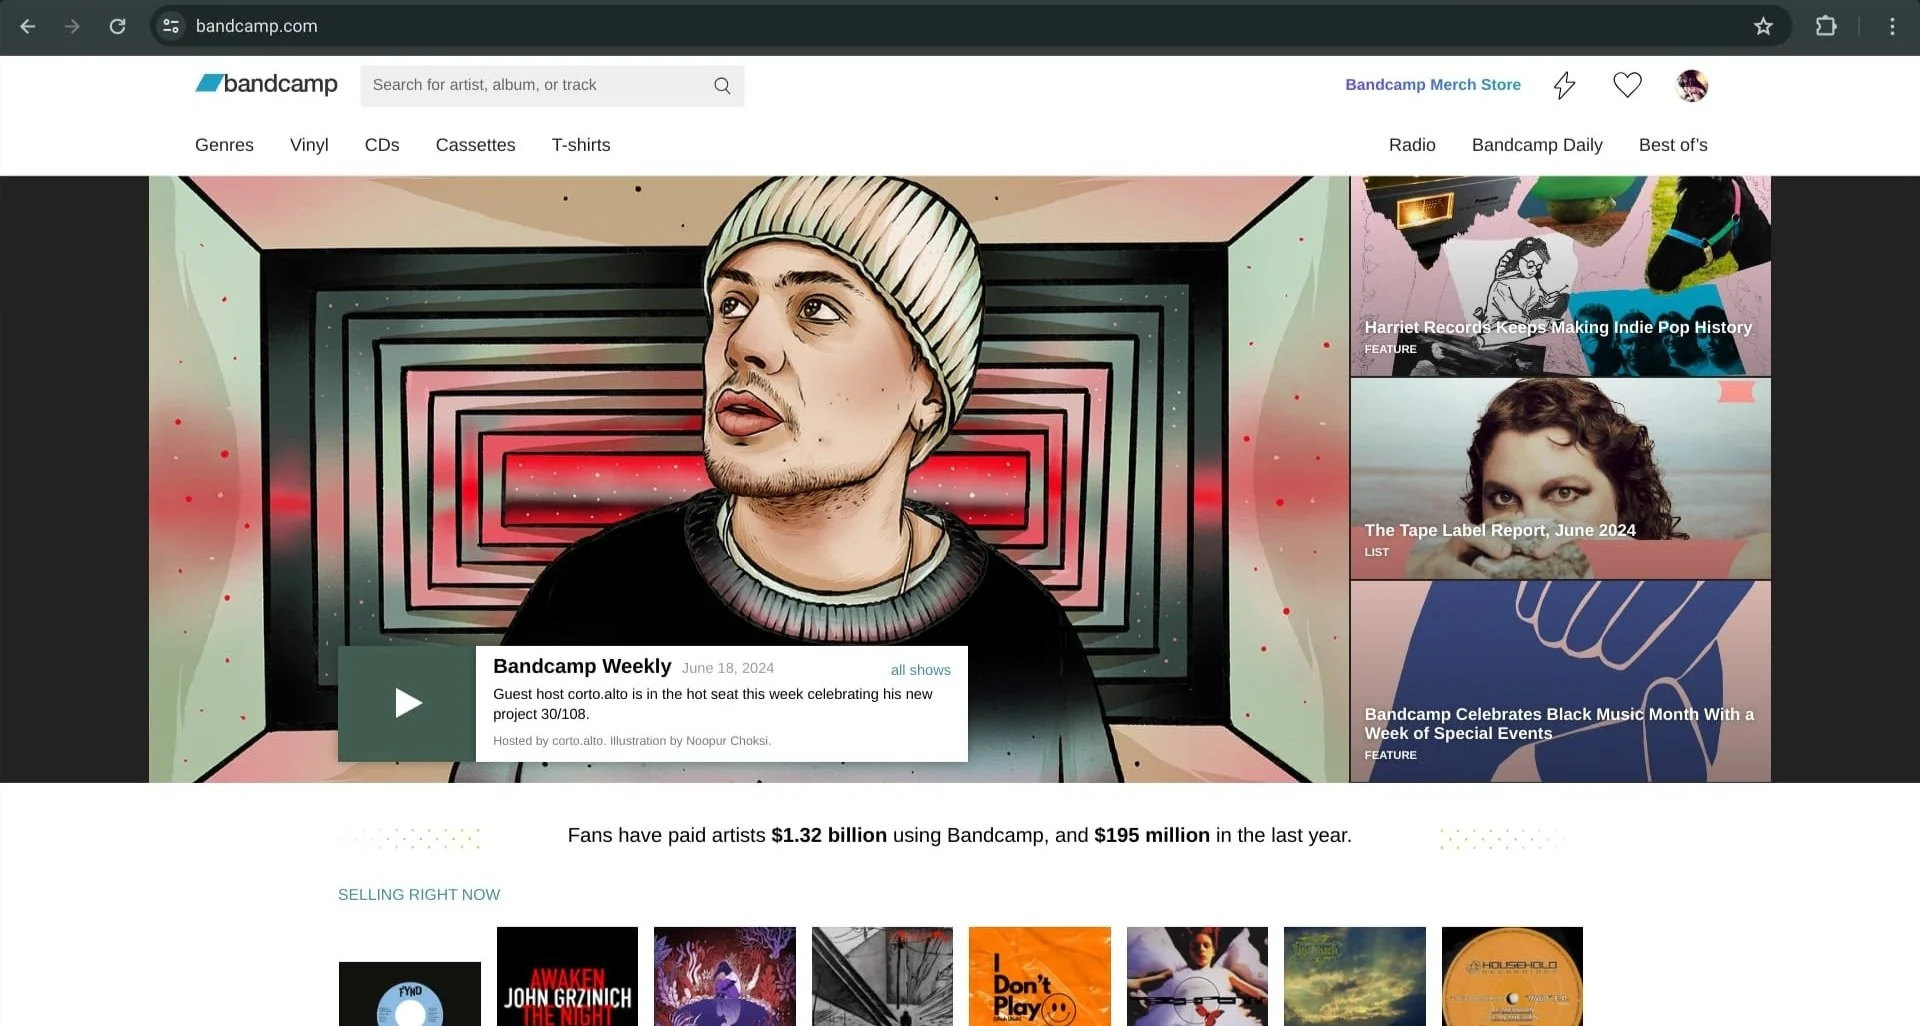This screenshot has height=1026, width=1920.
Task: Bookmark this page with the star icon
Action: click(1763, 26)
